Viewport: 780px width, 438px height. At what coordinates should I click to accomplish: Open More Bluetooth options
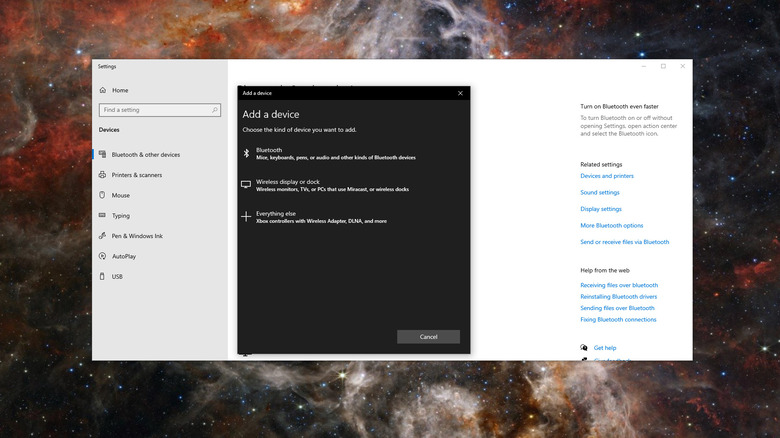pyautogui.click(x=611, y=225)
